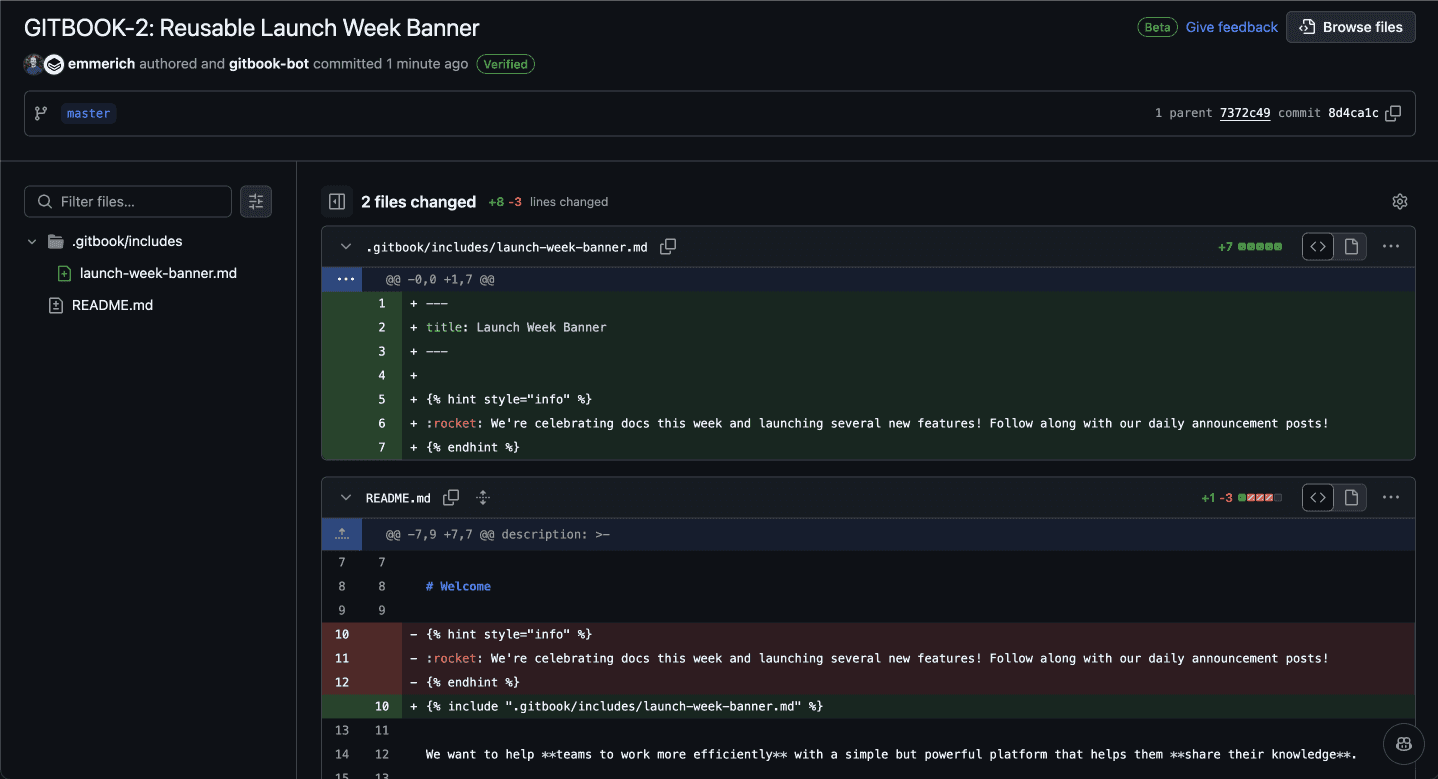Show source diff for launch-week-banner.md

pyautogui.click(x=1318, y=246)
